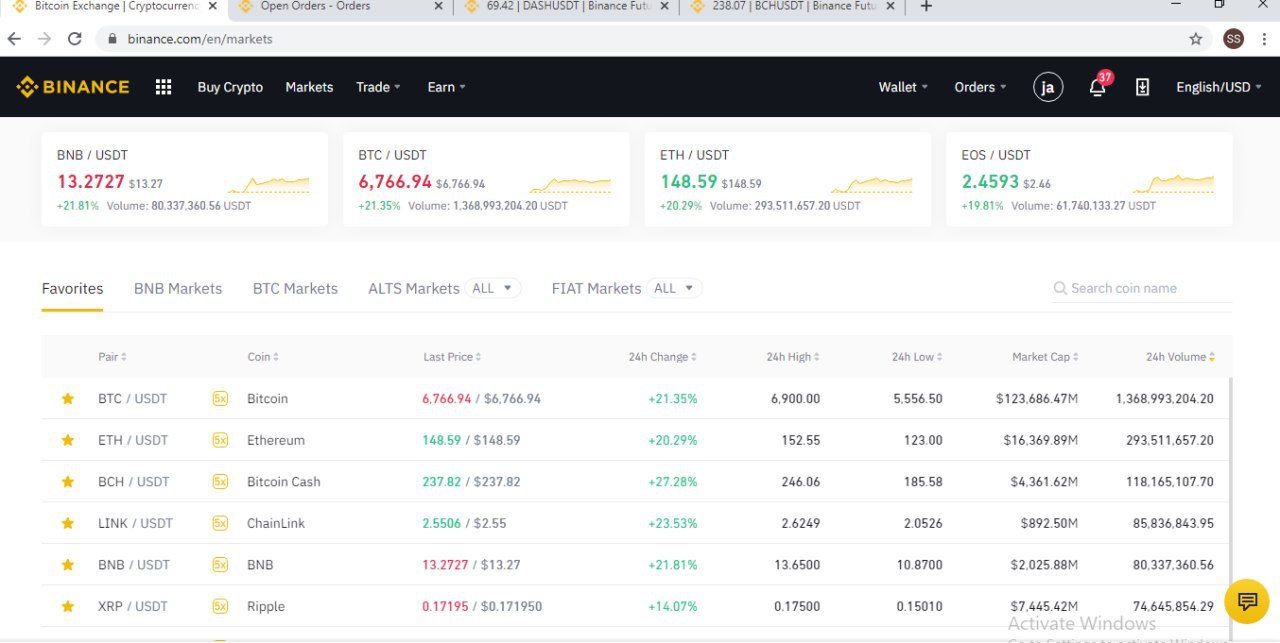This screenshot has height=643, width=1280.
Task: Open the ETH / USDT ticker card
Action: click(x=788, y=180)
